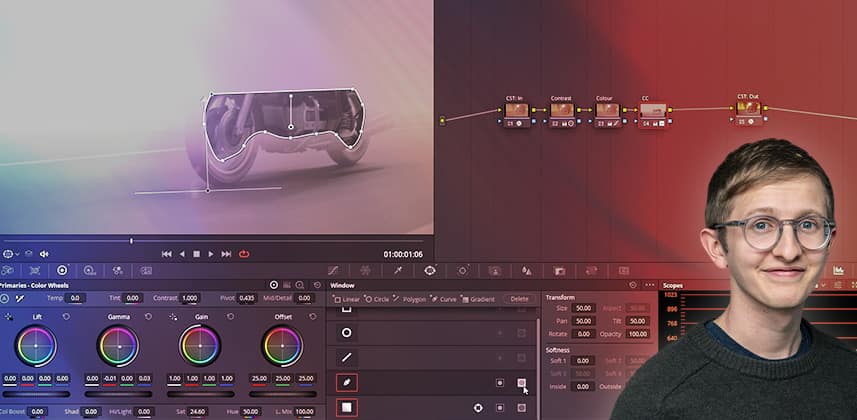Reset all Primaries adjustments
Image resolution: width=857 pixels, height=420 pixels.
(317, 285)
